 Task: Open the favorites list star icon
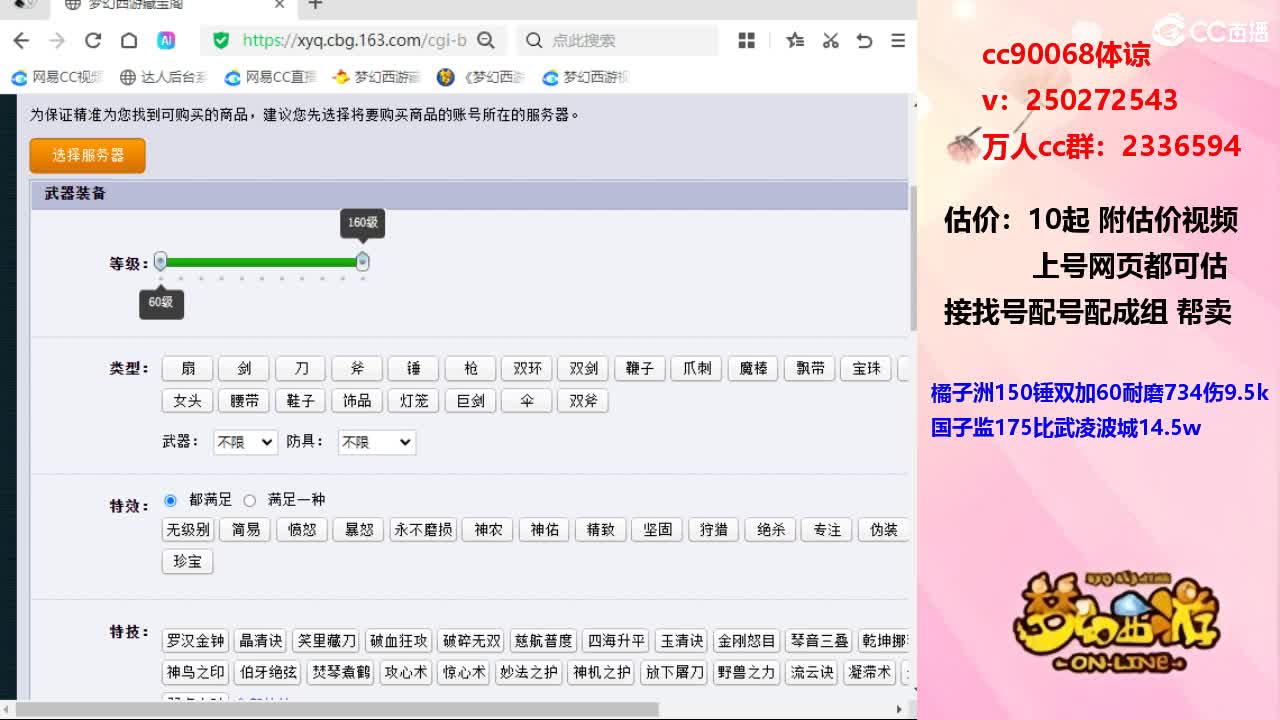pyautogui.click(x=795, y=40)
